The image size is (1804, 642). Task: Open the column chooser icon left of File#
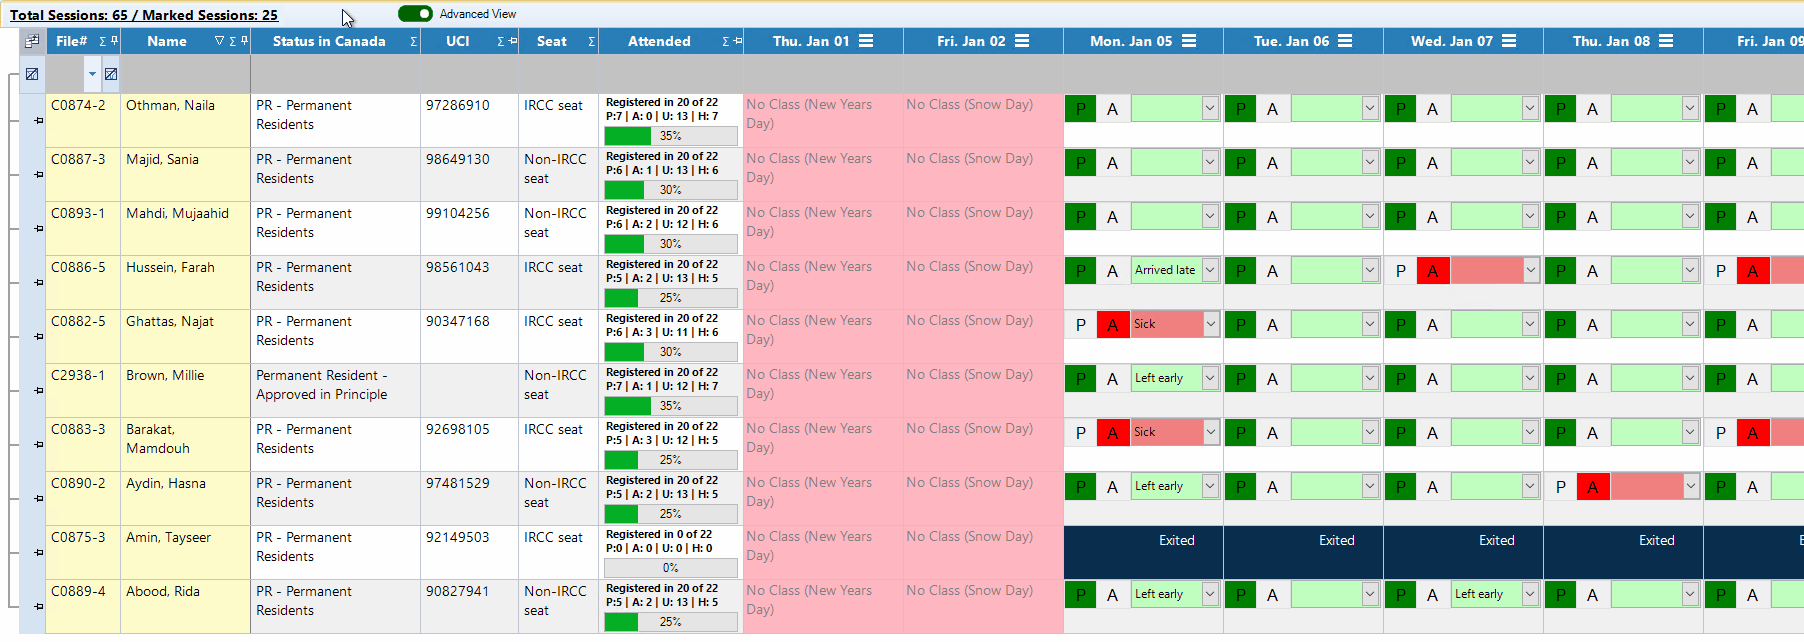(x=32, y=41)
